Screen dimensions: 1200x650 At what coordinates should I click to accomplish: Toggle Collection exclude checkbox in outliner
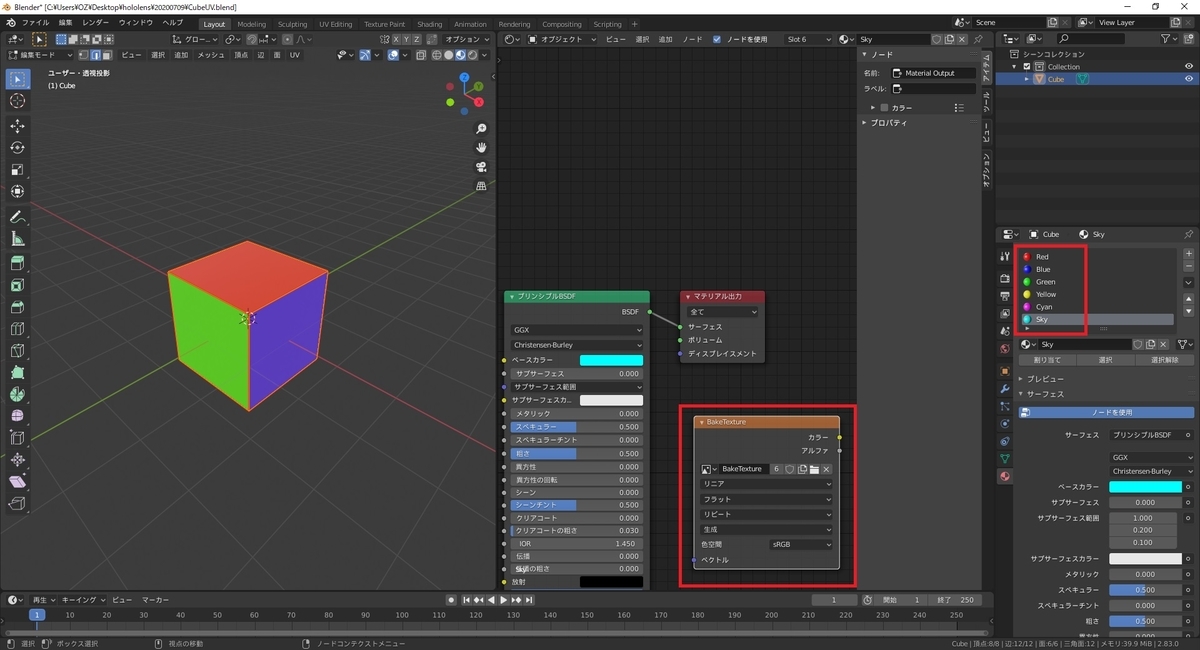click(1026, 66)
